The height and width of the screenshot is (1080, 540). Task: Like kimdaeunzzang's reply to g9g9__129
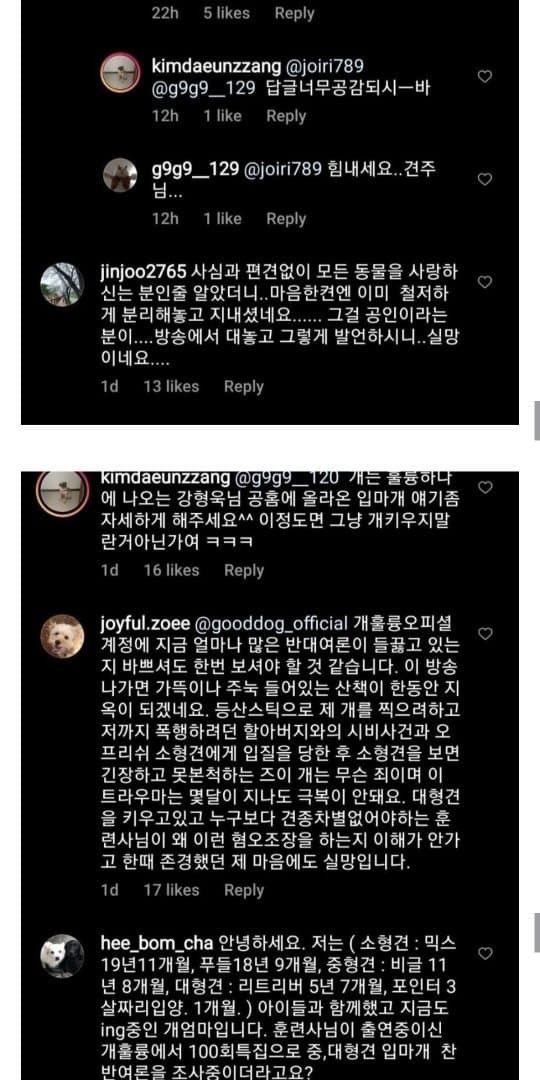485,76
